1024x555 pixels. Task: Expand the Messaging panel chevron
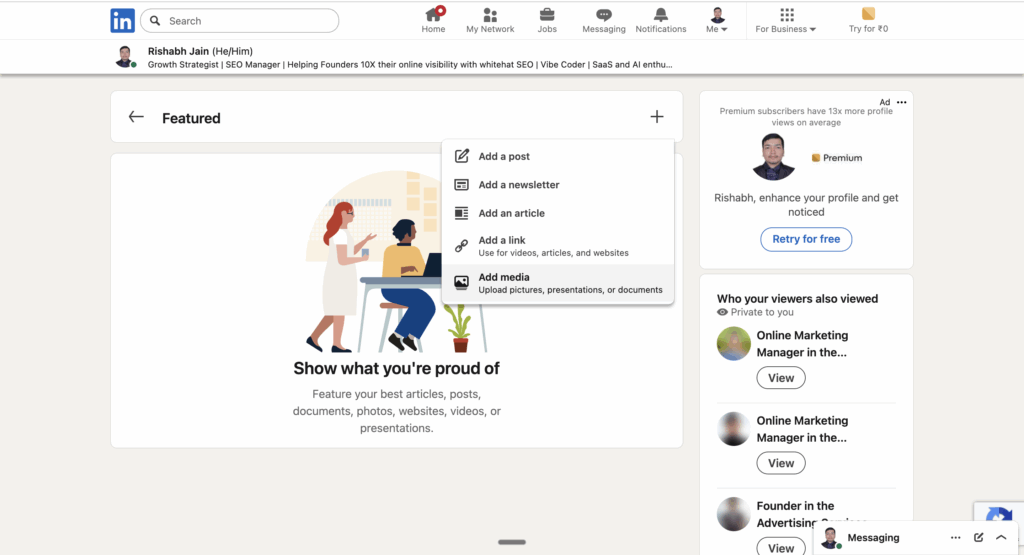tap(1001, 537)
